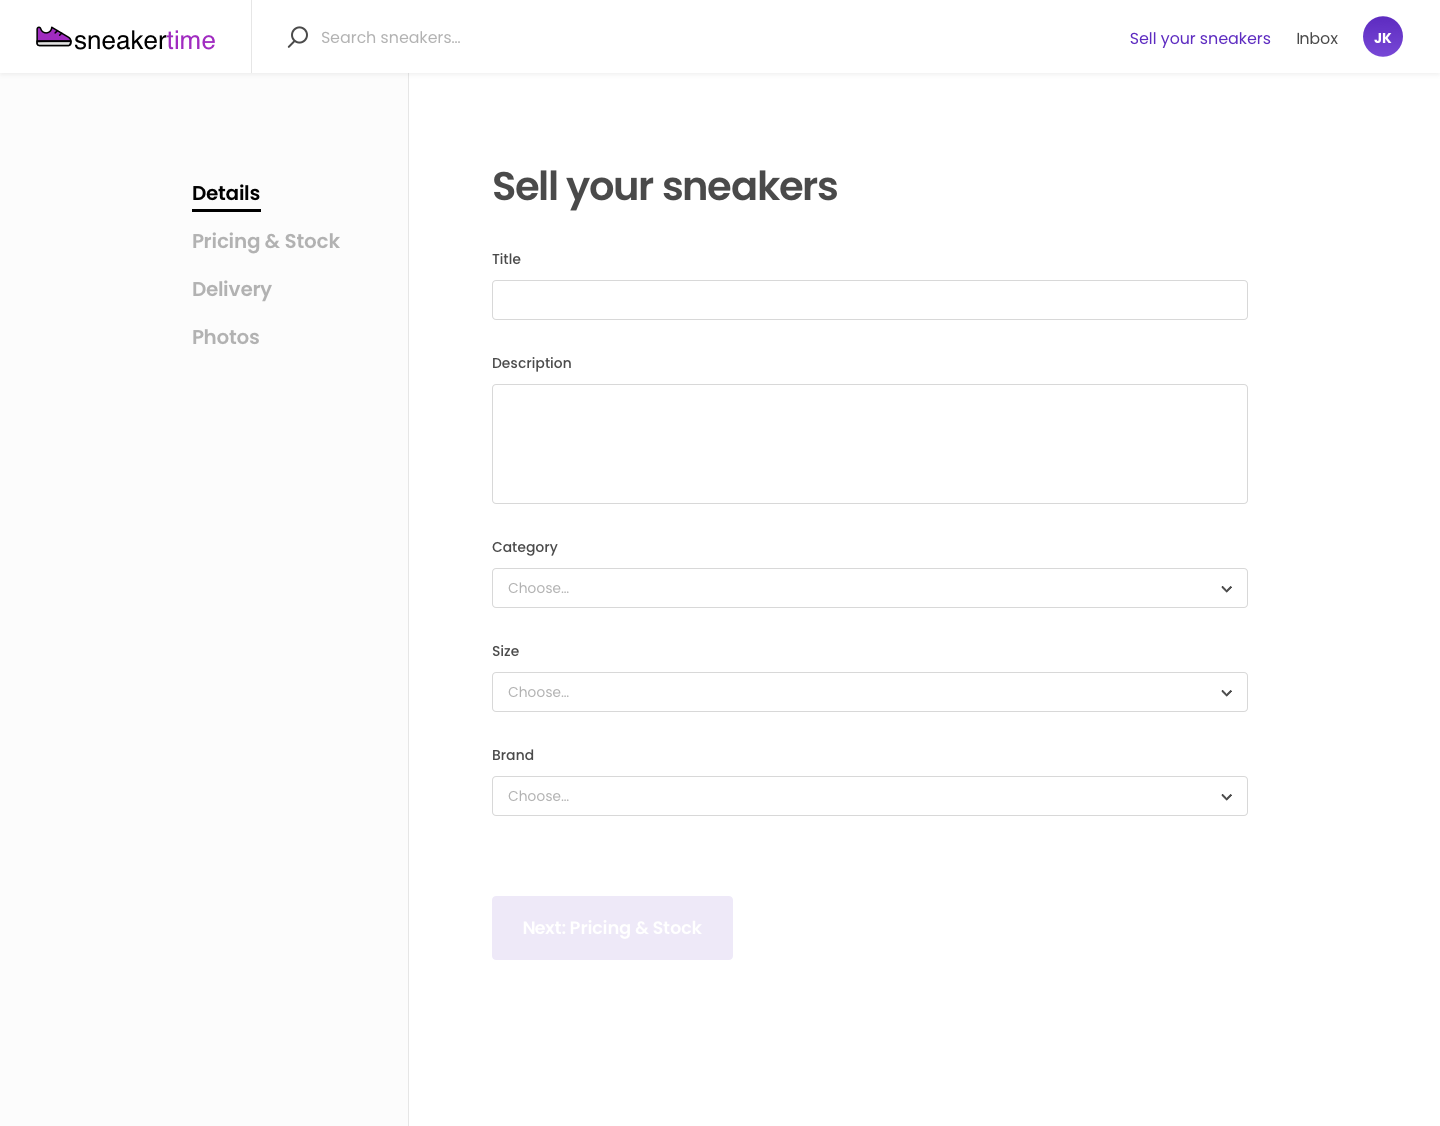Click the Category dropdown chevron icon
Viewport: 1440px width, 1126px height.
click(1226, 589)
